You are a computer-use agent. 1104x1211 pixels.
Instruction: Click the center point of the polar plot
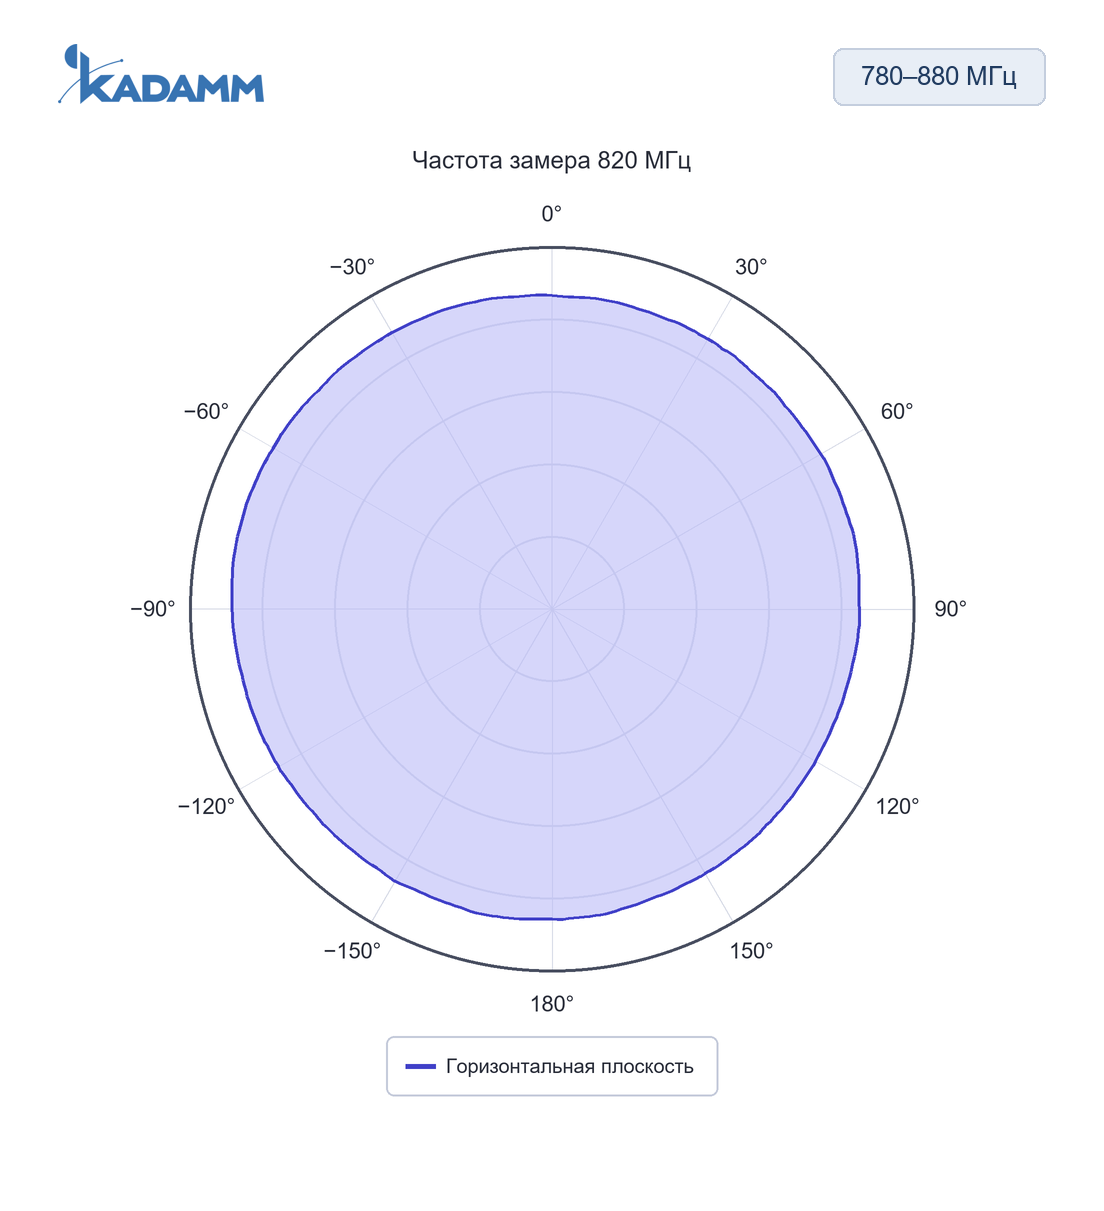552,609
